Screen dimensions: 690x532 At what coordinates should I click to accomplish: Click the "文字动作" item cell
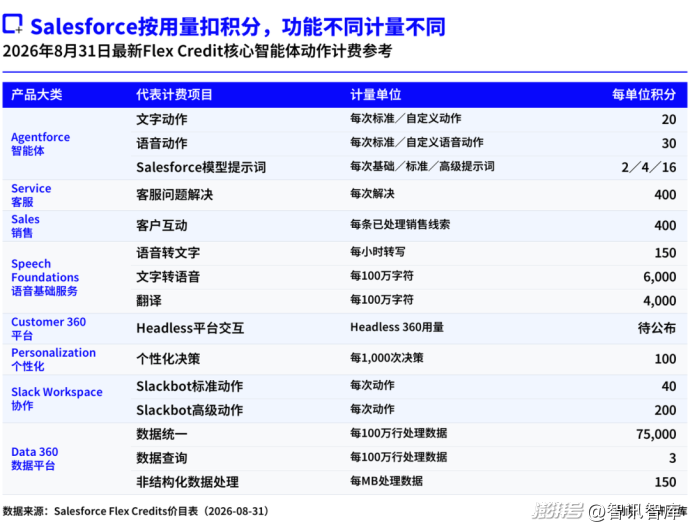coord(161,119)
